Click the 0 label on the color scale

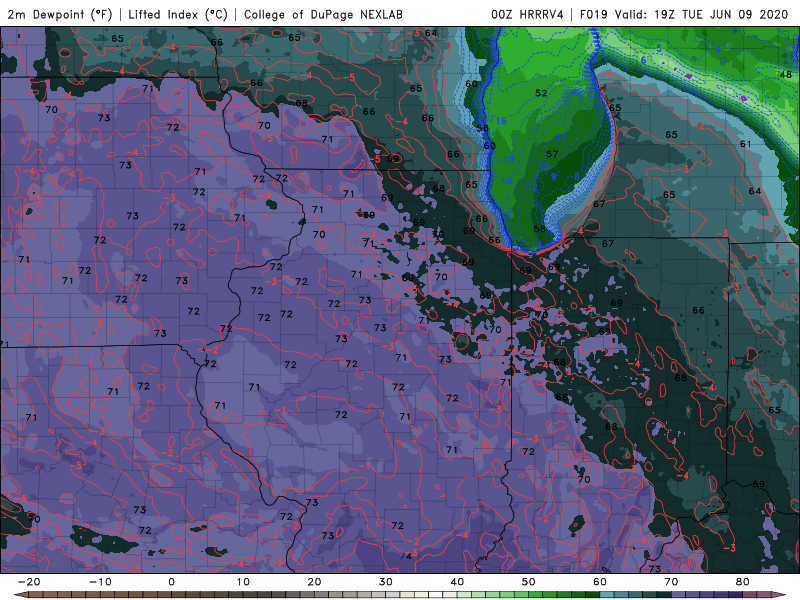pyautogui.click(x=171, y=582)
